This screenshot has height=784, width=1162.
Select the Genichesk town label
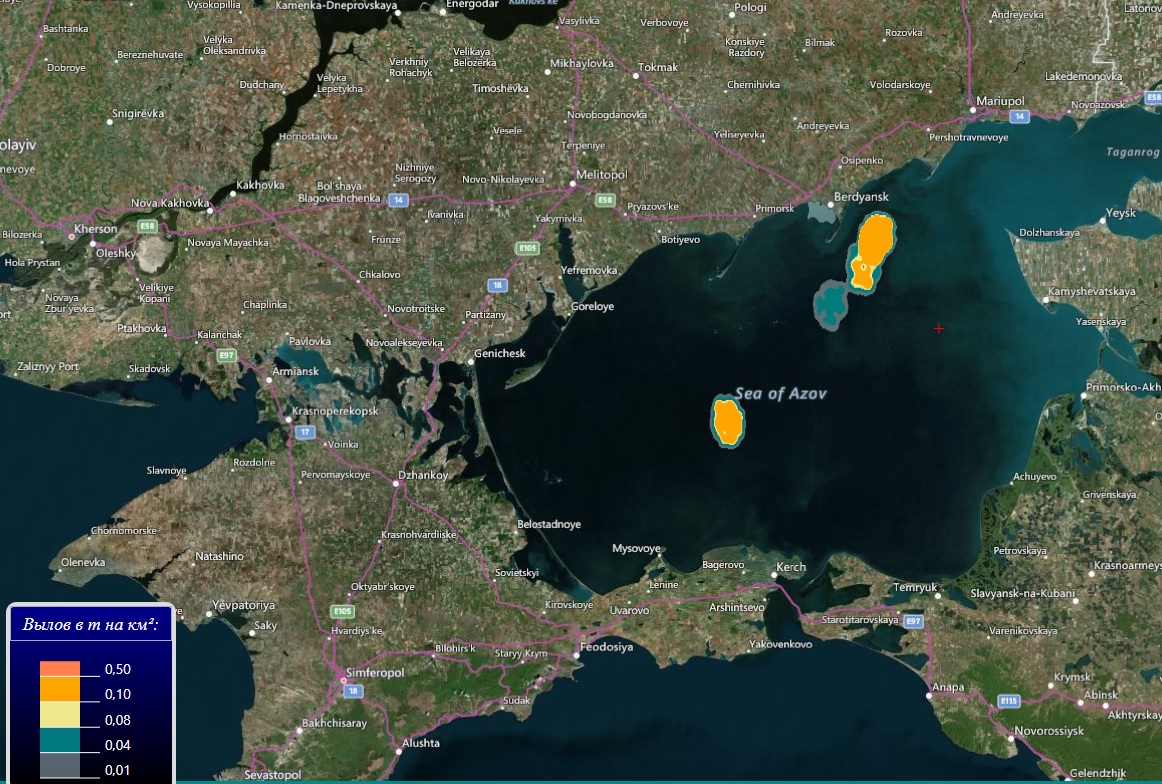tap(499, 353)
